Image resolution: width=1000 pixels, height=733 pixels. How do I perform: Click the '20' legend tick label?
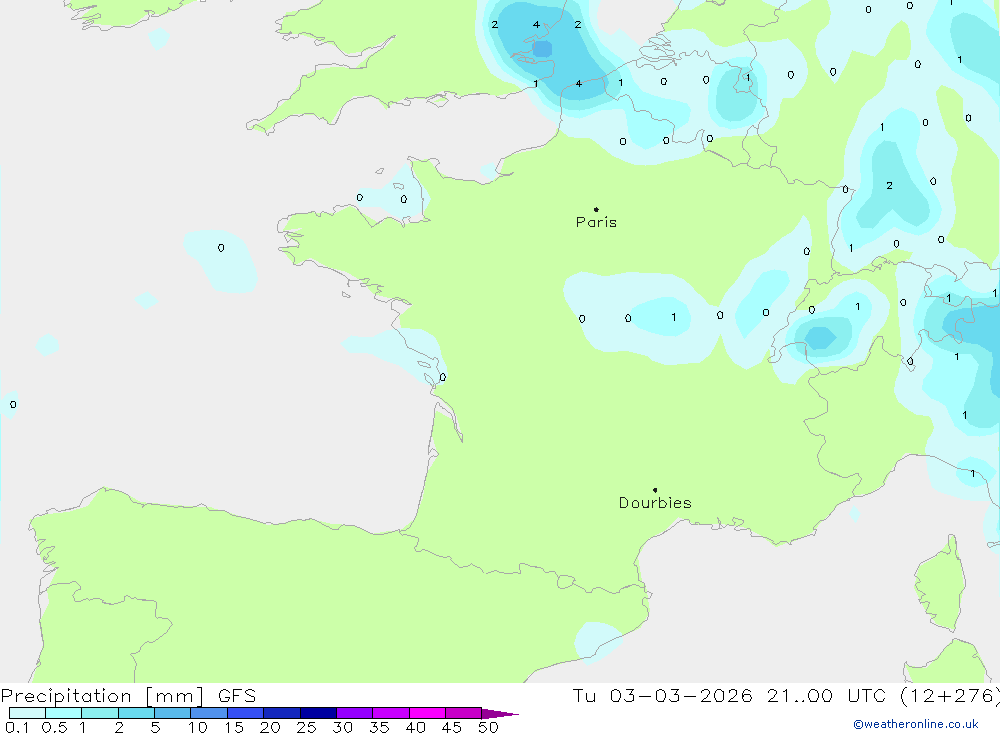click(x=270, y=727)
